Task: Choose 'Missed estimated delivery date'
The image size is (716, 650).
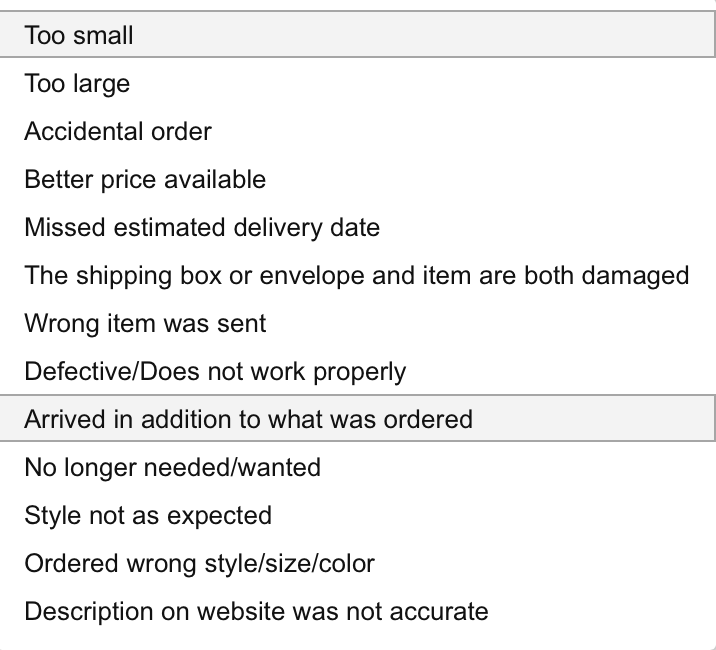Action: [x=202, y=228]
